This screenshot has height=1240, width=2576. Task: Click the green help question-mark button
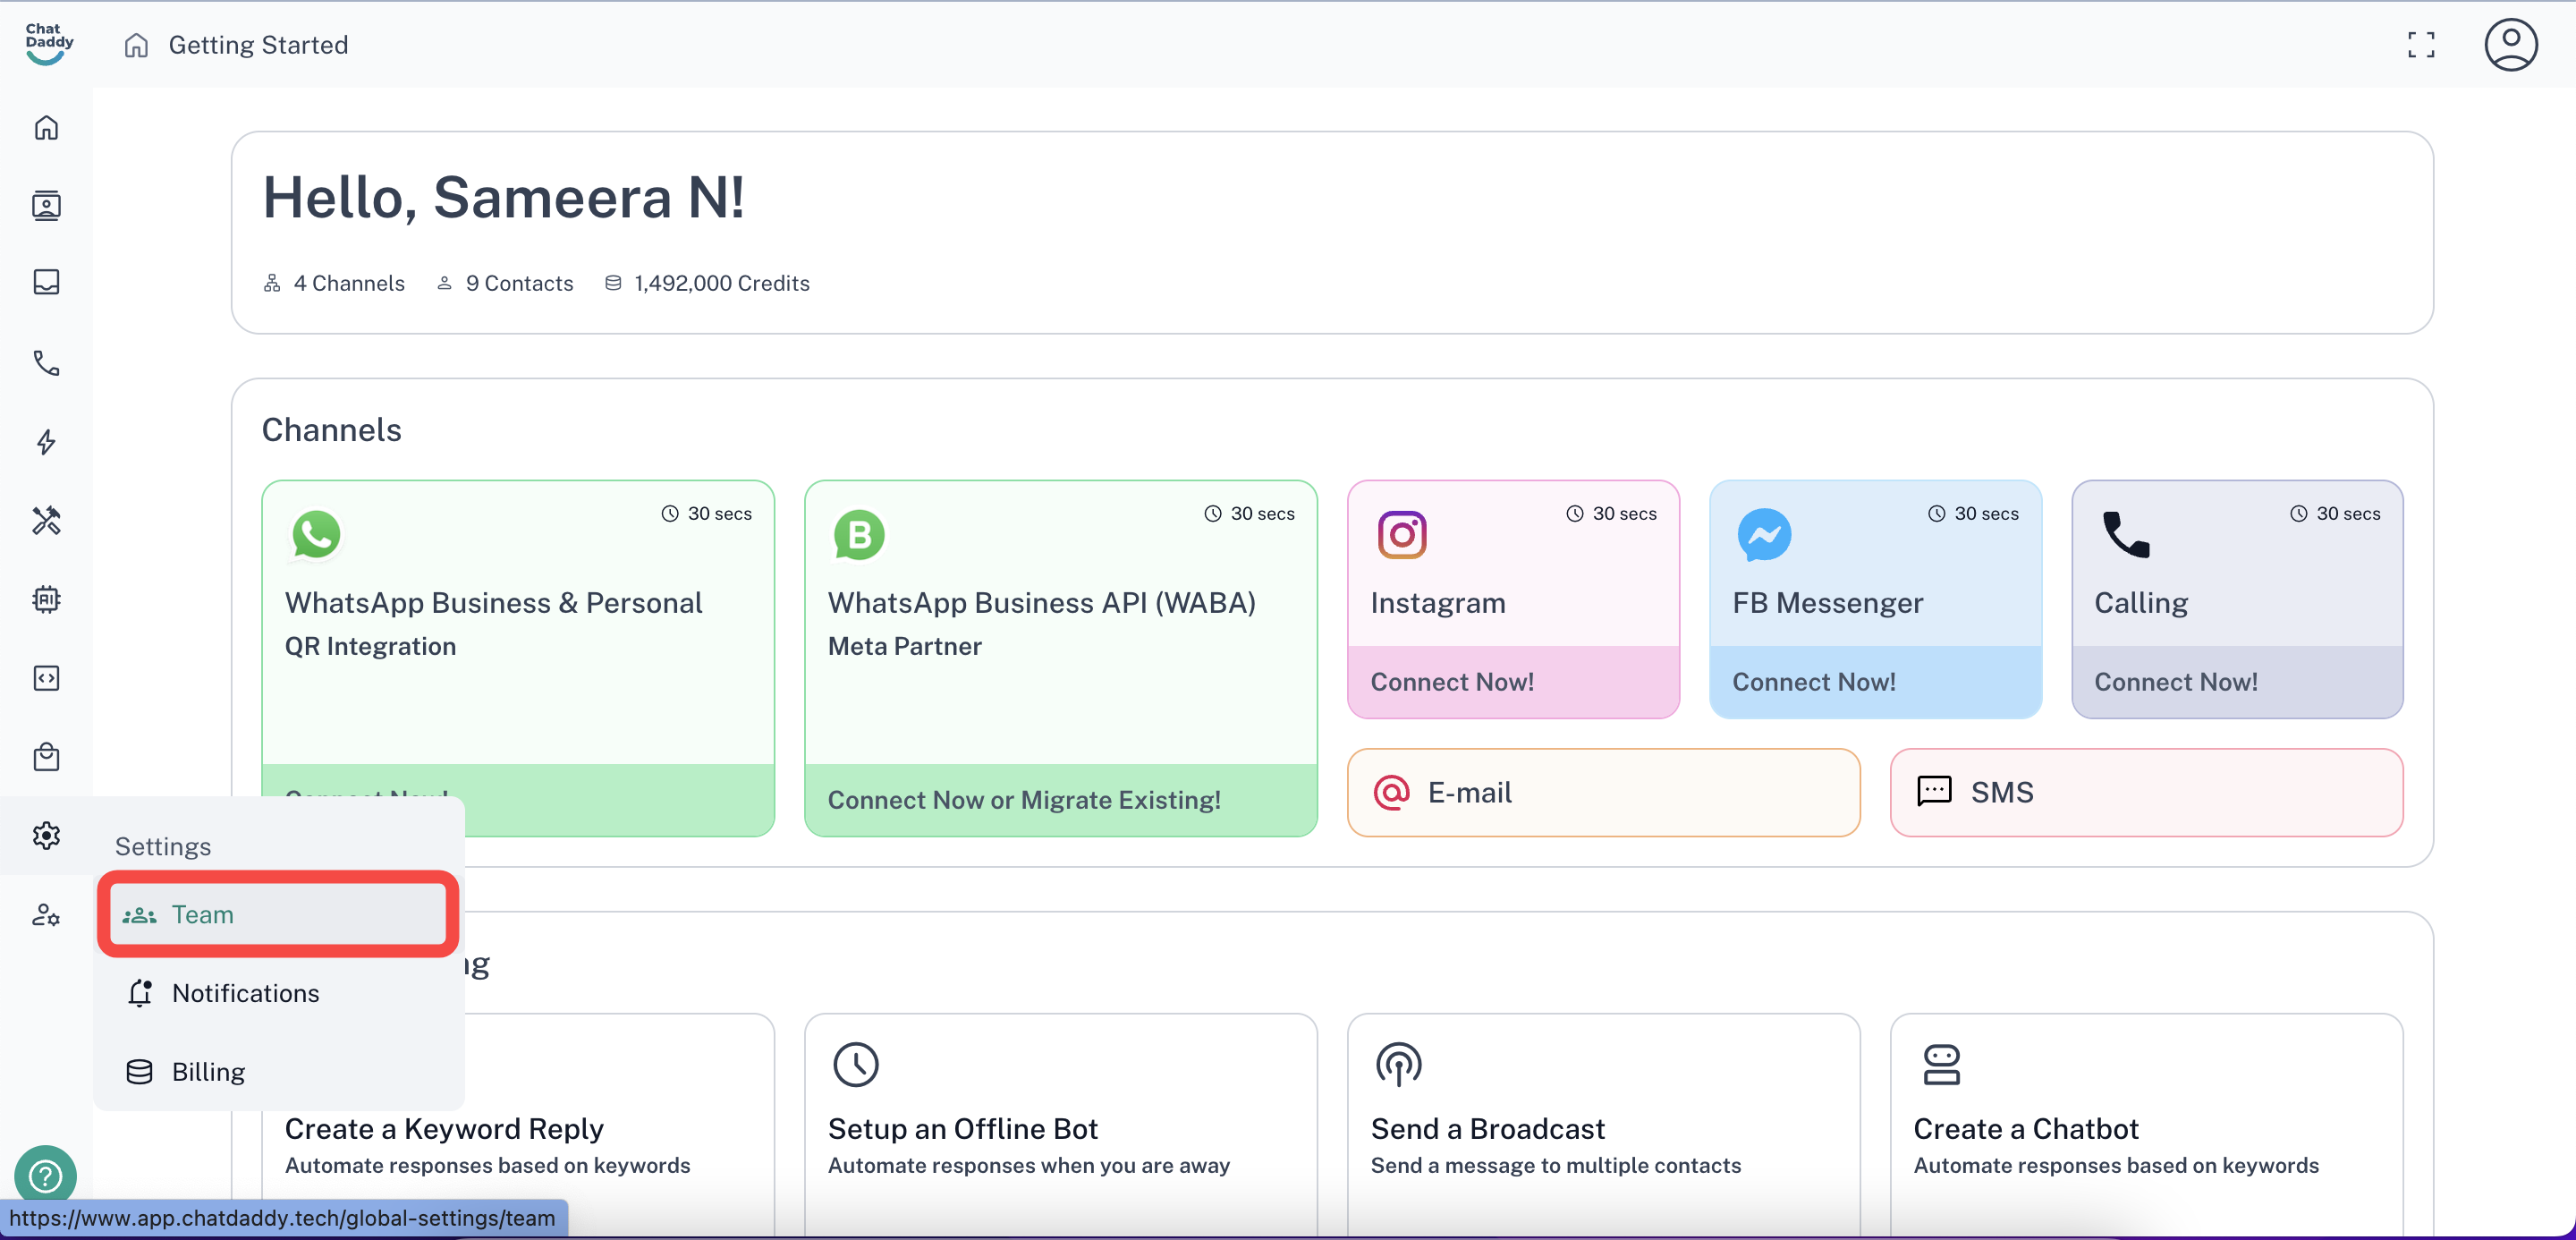45,1175
